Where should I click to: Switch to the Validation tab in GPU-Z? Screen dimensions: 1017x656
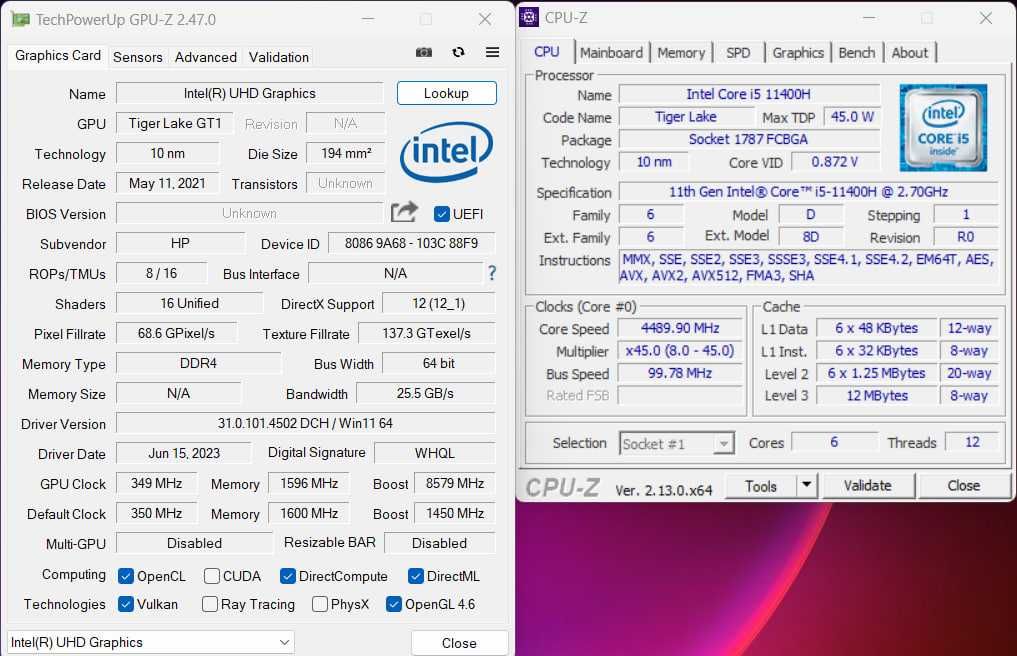[279, 57]
